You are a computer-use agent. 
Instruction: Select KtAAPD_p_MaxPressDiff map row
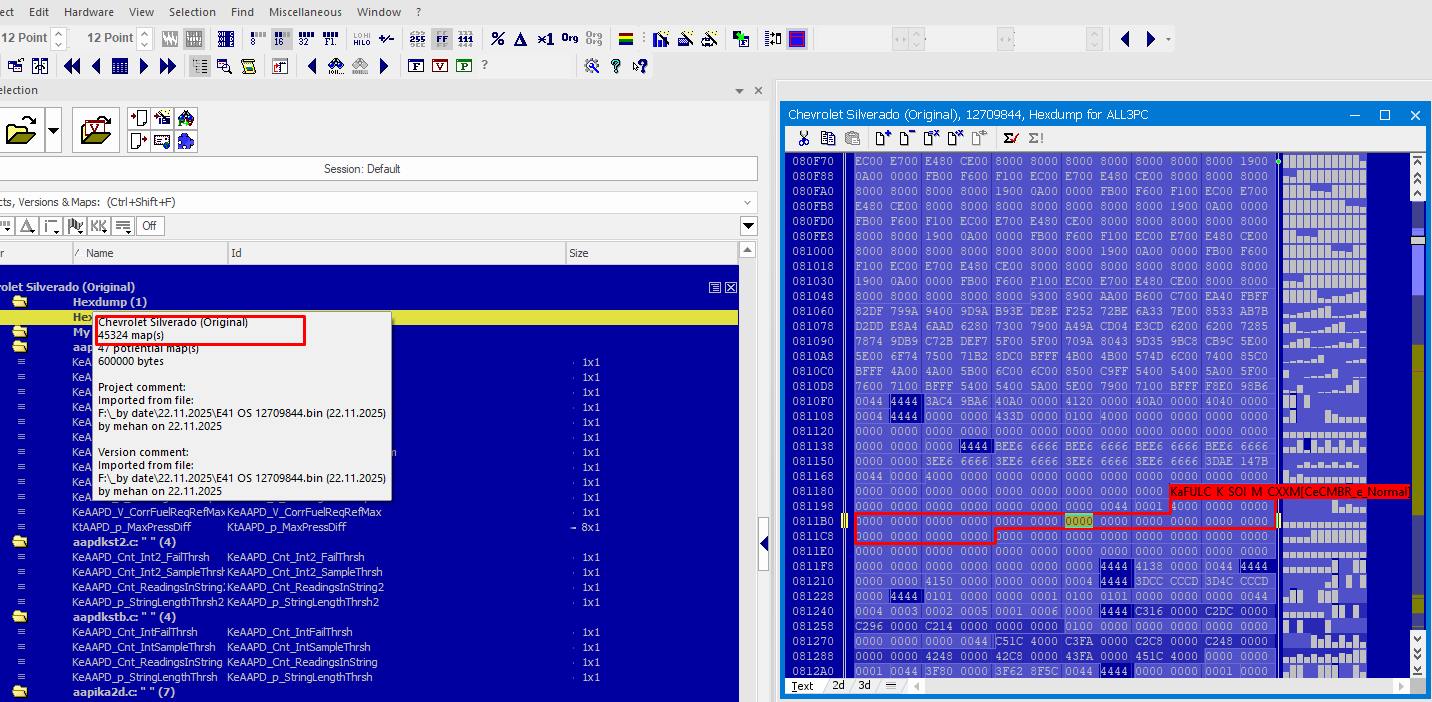point(369,527)
